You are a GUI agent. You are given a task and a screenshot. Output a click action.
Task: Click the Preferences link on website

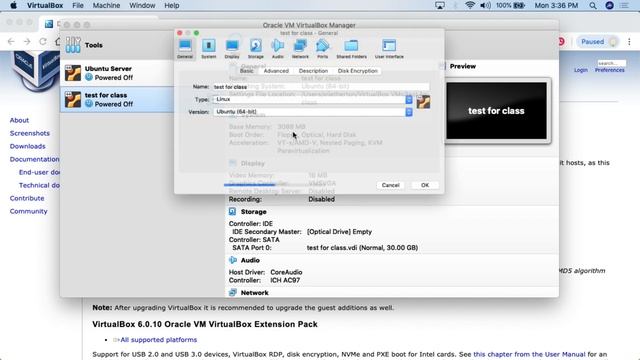[x=609, y=70]
